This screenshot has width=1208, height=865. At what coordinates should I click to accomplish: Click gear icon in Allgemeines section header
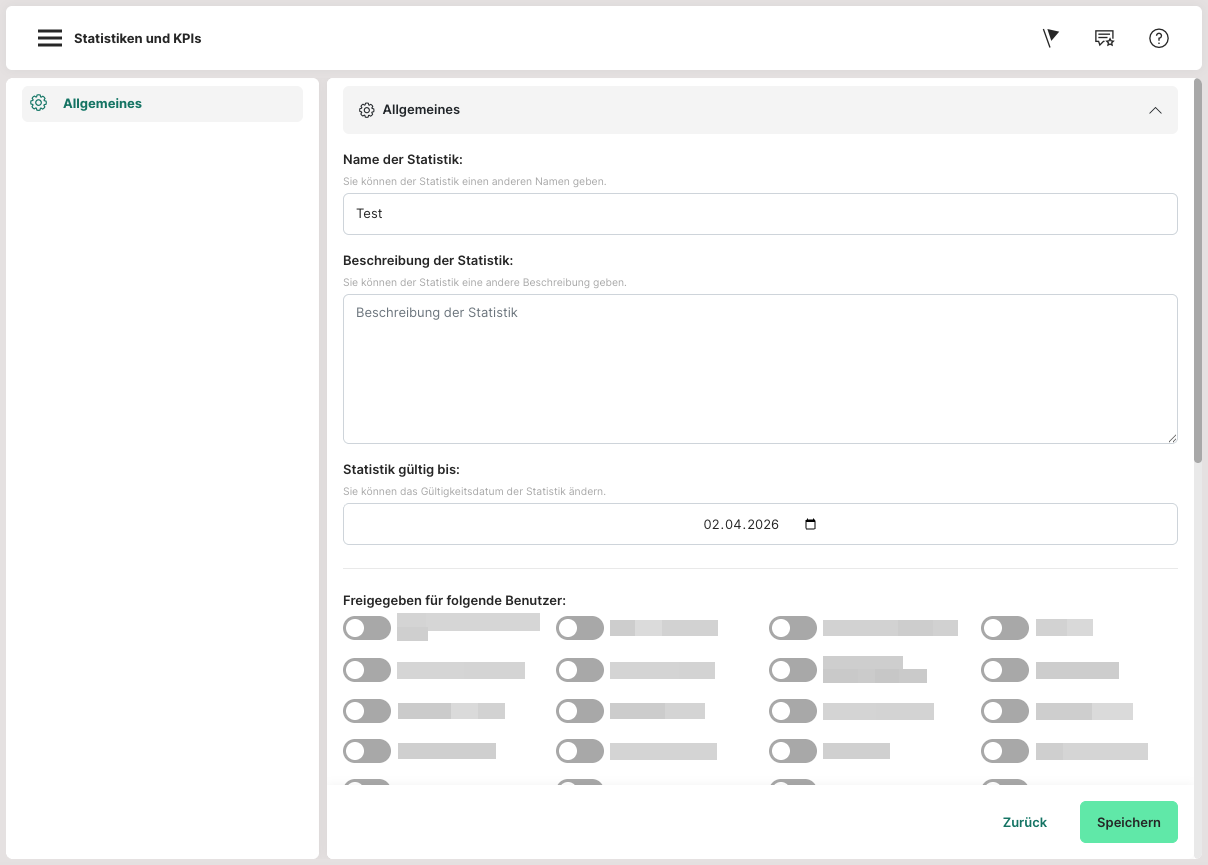tap(367, 110)
